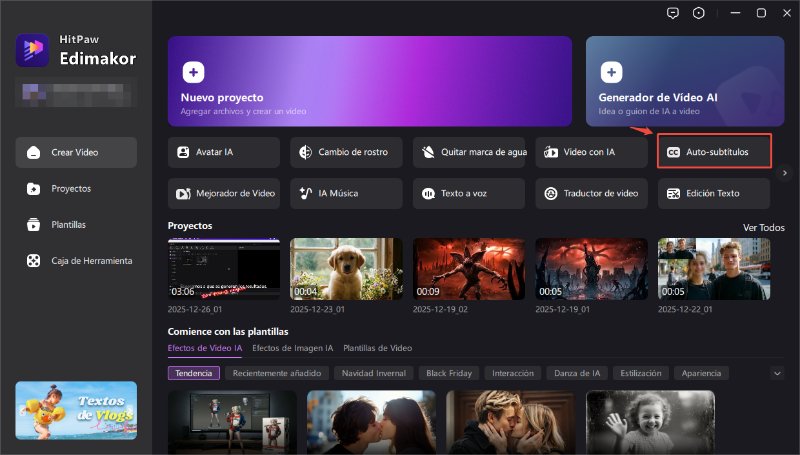Select Estilización filter chip
Viewport: 800px width, 455px height.
tap(641, 373)
